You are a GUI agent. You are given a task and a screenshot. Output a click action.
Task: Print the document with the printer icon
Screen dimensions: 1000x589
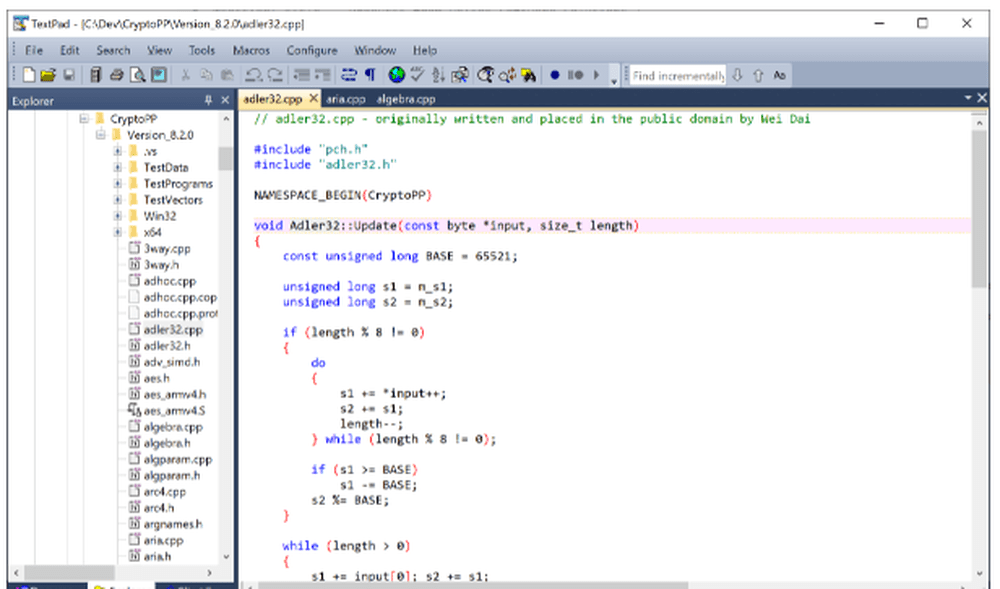(116, 75)
